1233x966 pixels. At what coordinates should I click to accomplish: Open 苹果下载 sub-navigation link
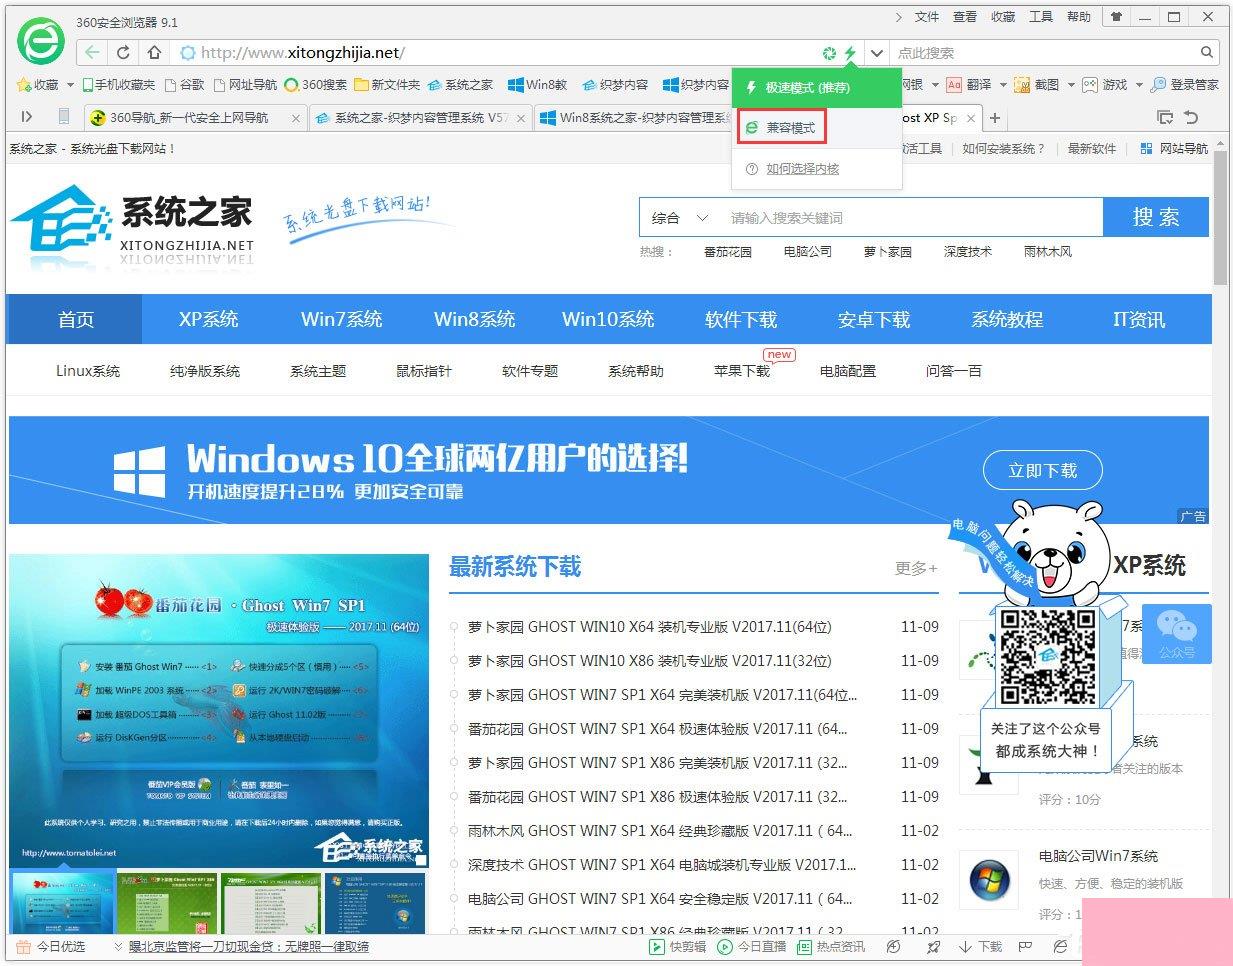(x=742, y=370)
